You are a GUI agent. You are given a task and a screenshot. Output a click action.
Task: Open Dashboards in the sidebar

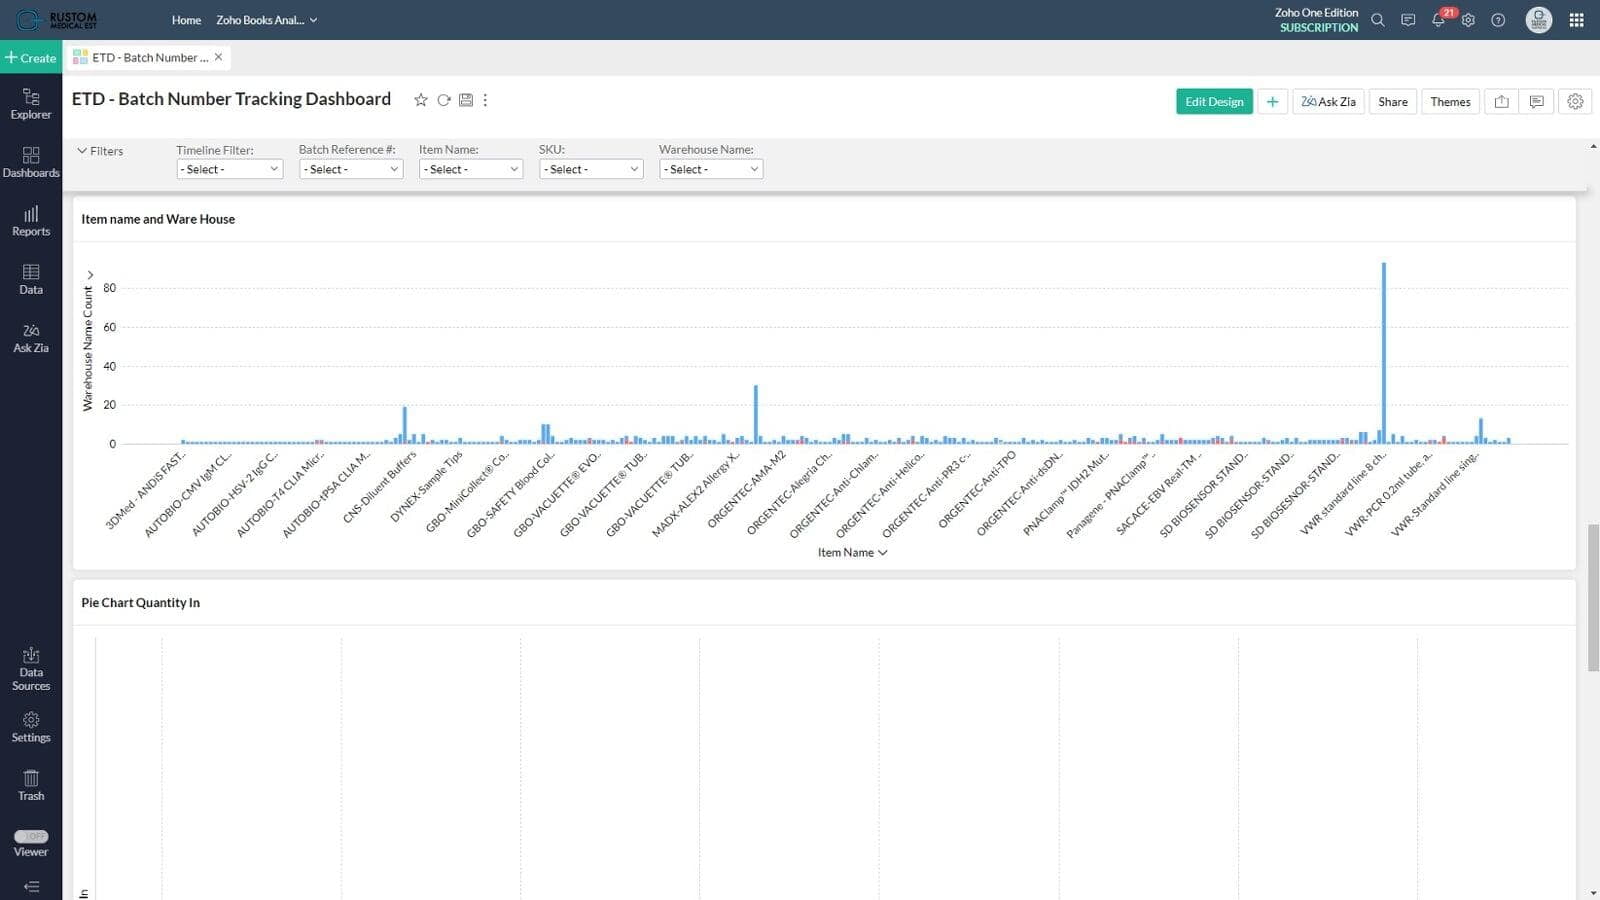point(31,162)
